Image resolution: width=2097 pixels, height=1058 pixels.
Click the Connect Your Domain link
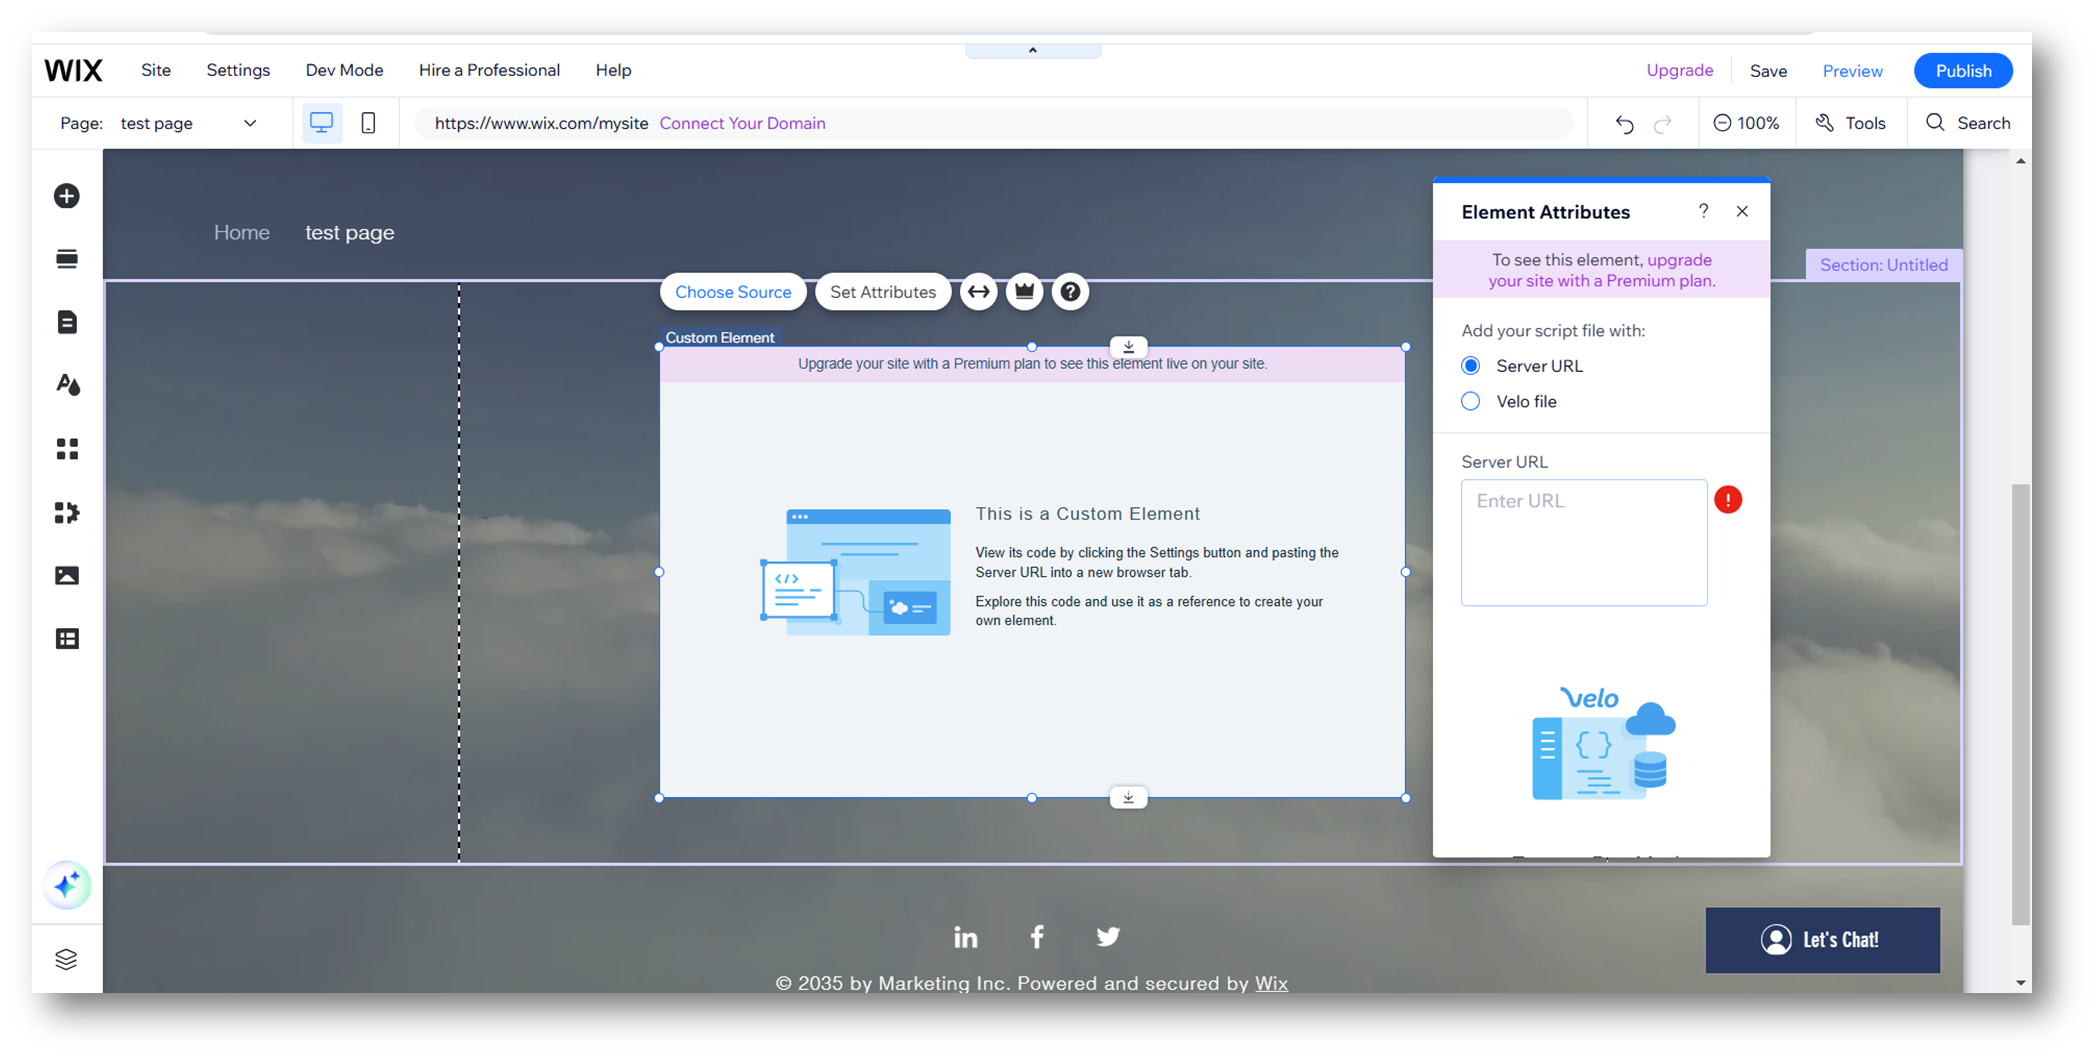[742, 122]
